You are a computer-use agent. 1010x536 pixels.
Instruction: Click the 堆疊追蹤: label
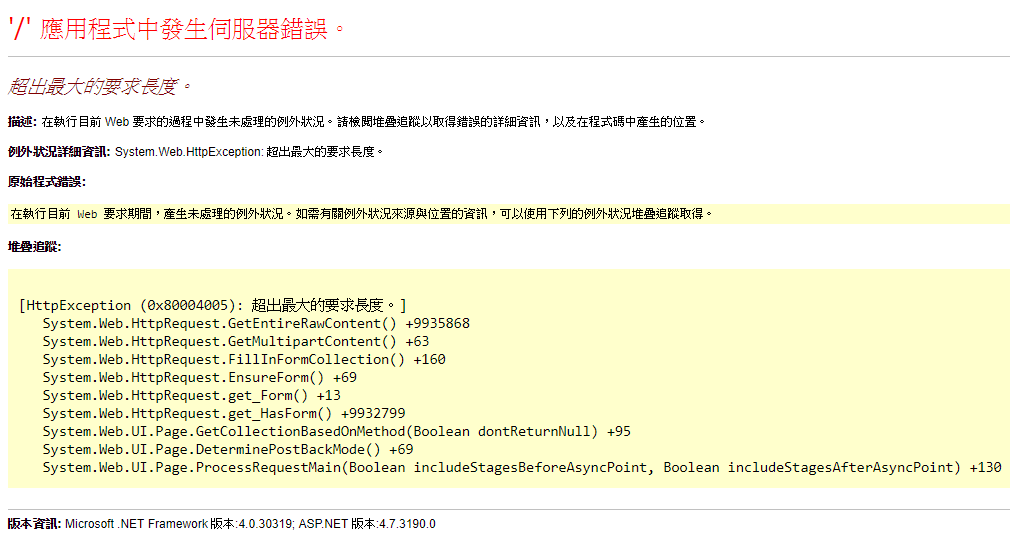(34, 246)
